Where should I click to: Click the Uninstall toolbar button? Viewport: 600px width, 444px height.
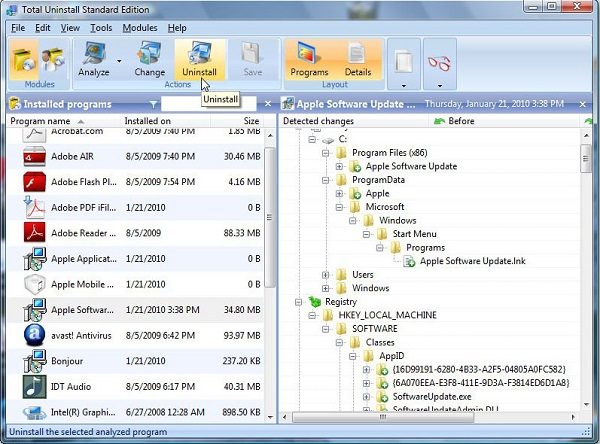(x=199, y=59)
